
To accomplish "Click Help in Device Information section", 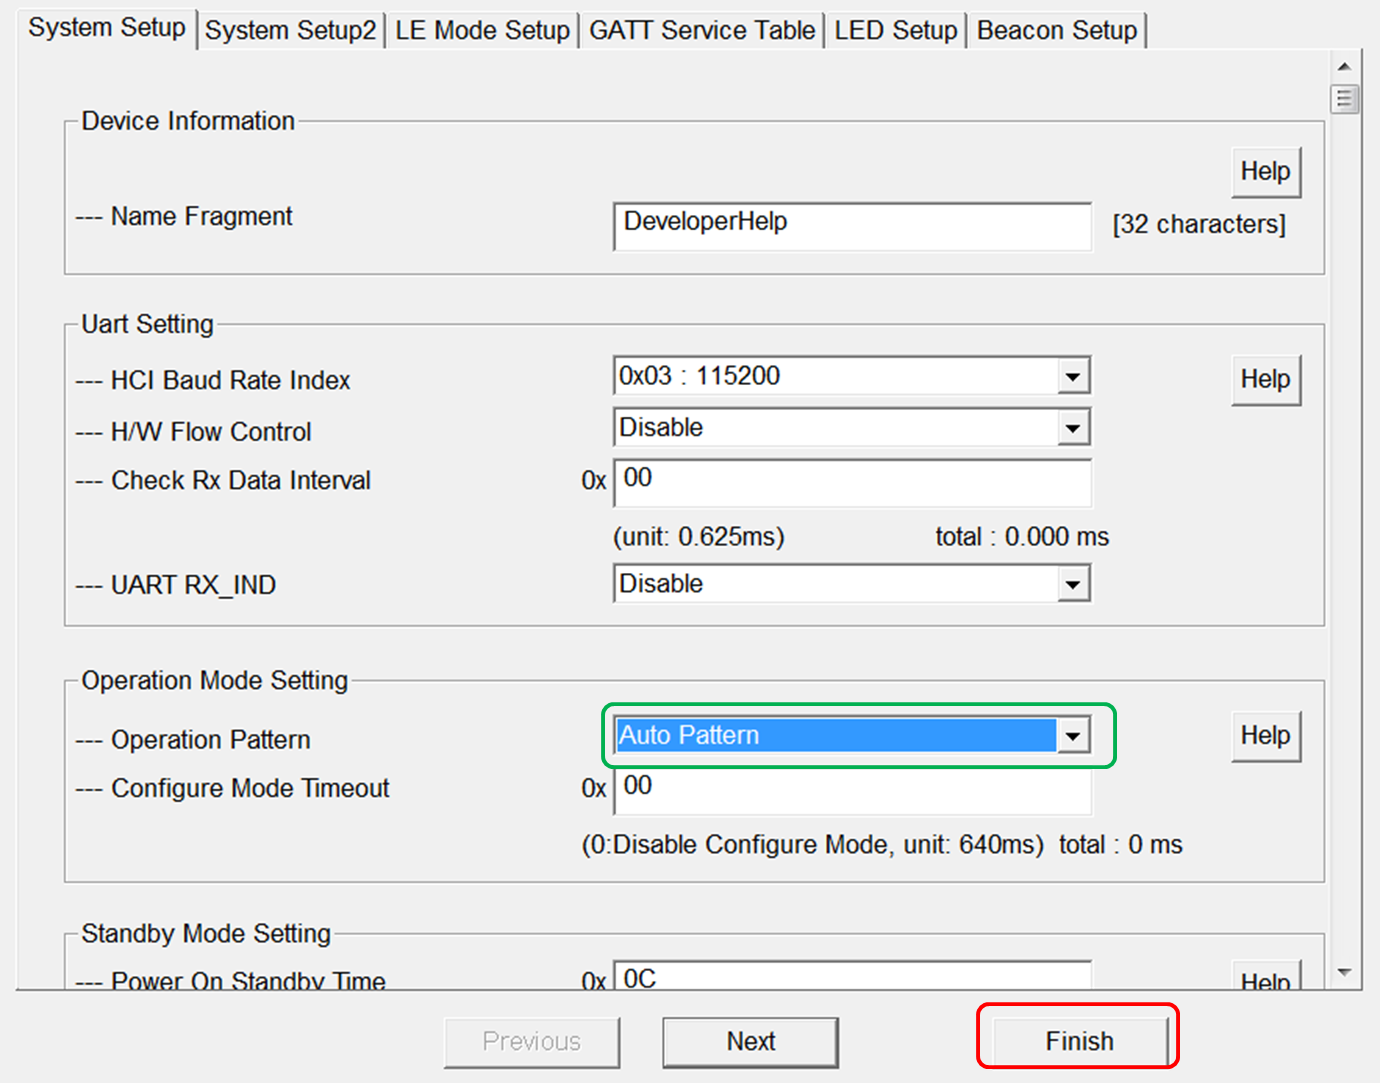I will (1265, 172).
